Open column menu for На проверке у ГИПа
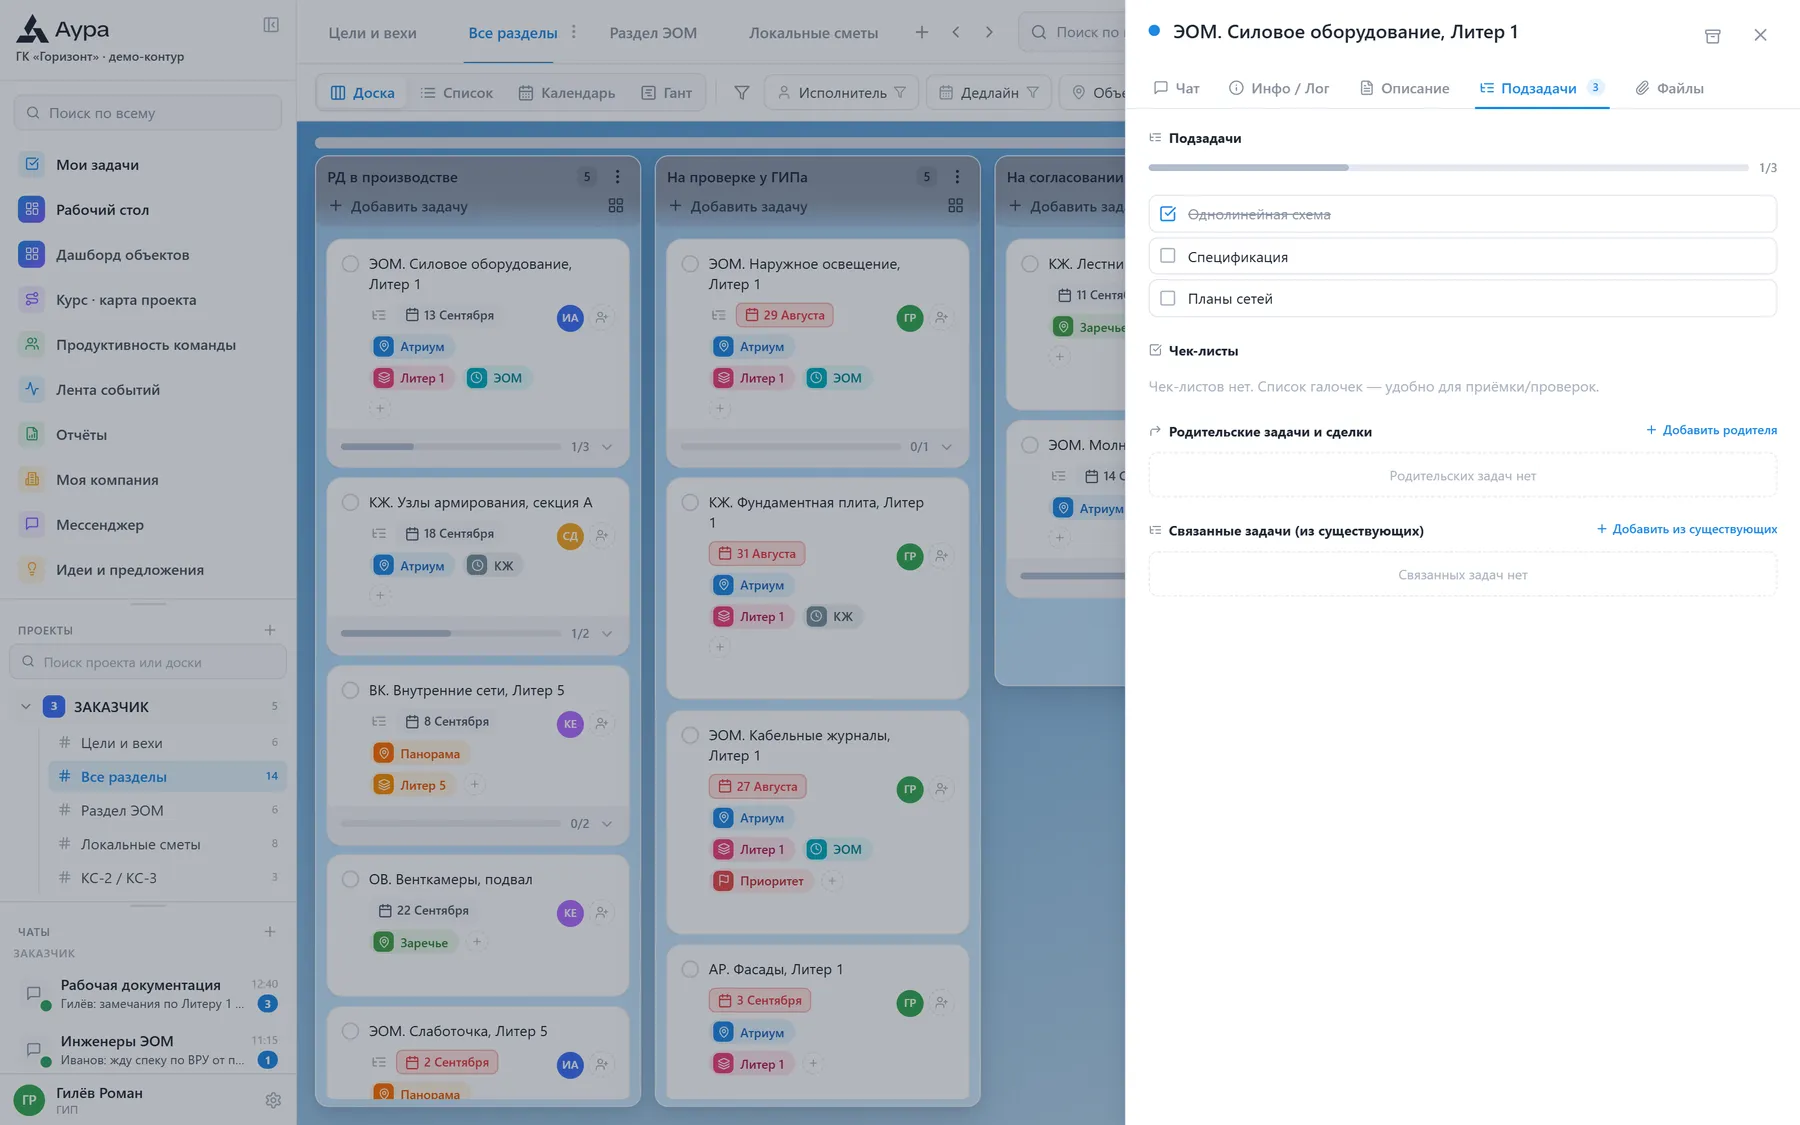Screen dimensions: 1800x1125 (957, 177)
